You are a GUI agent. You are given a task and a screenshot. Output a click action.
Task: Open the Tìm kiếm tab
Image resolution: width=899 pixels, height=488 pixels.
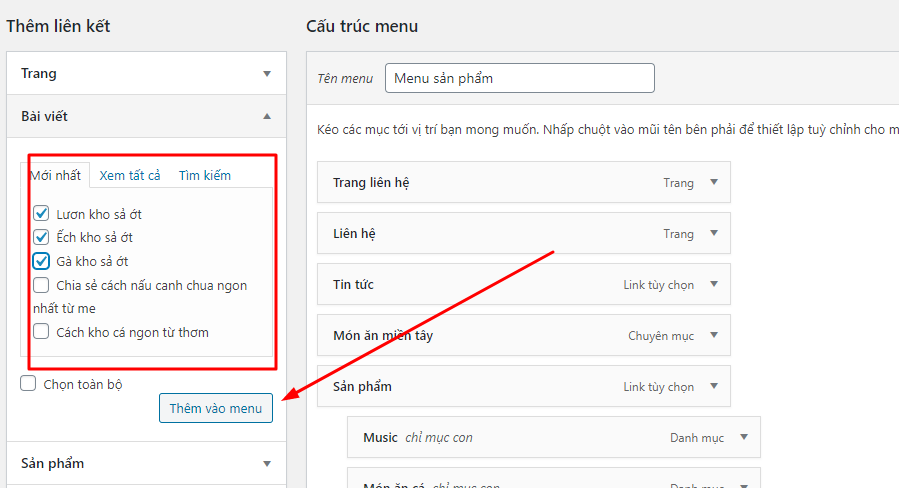point(205,175)
